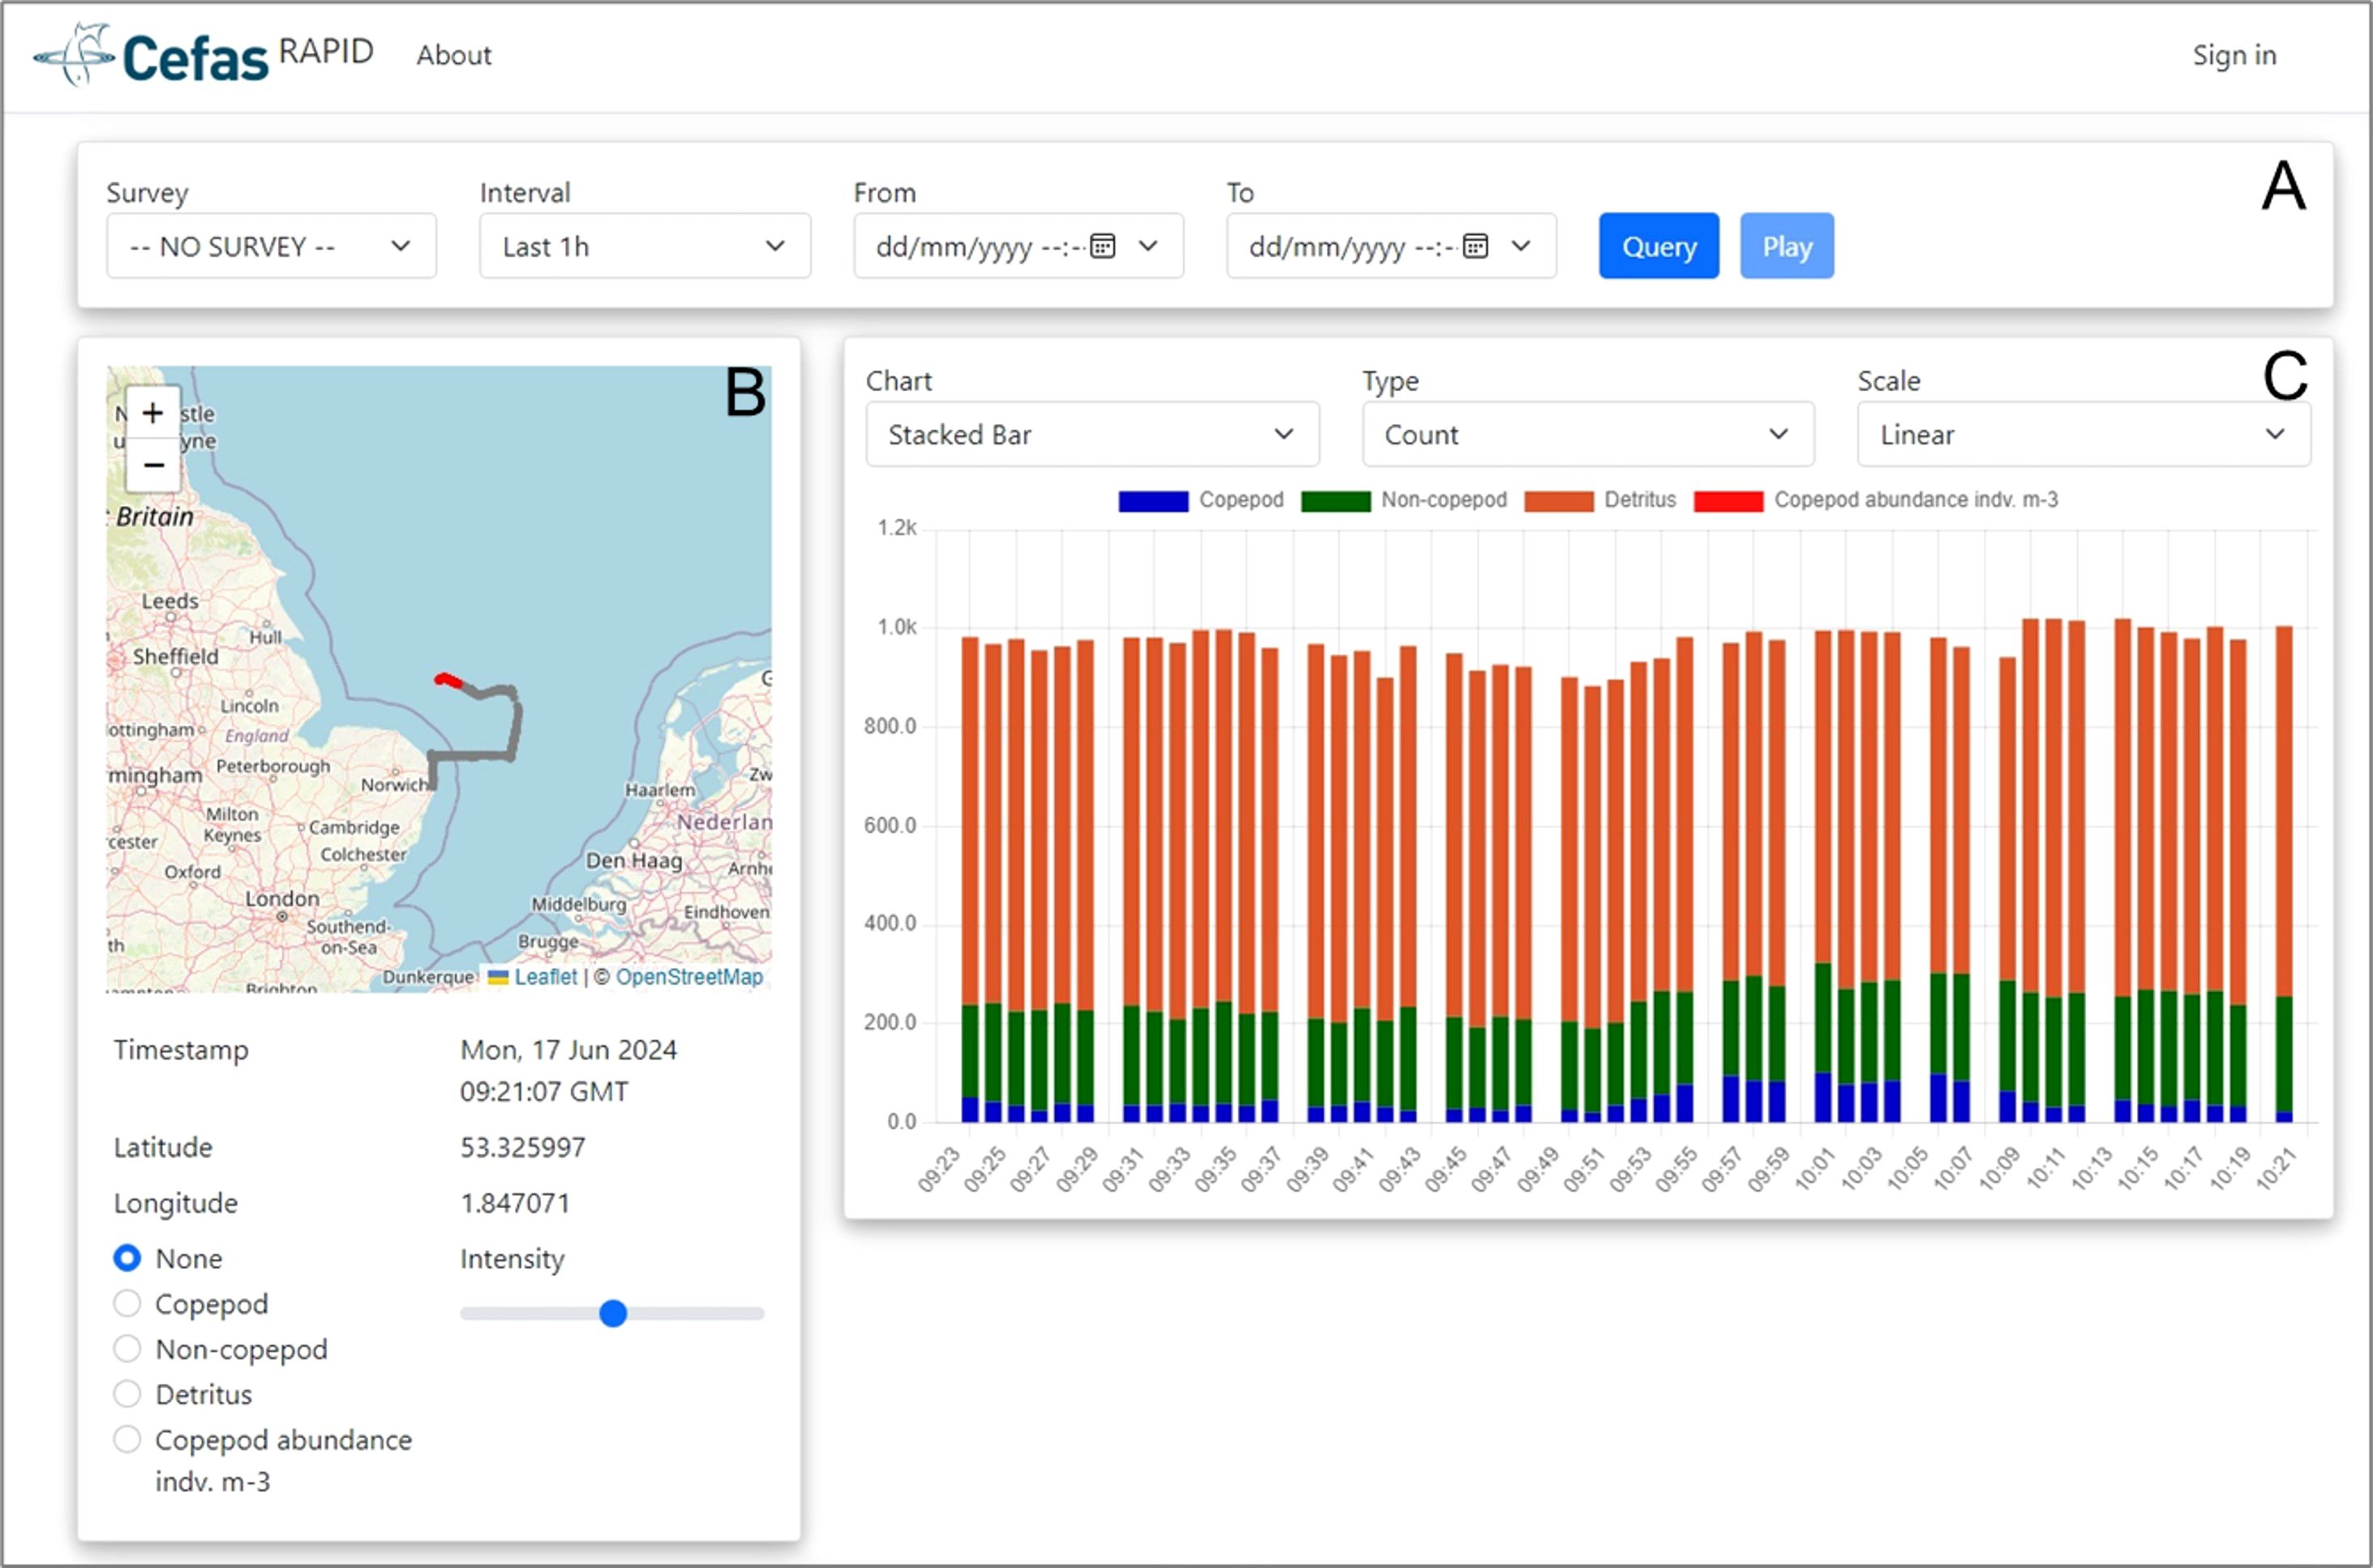Toggle the Non-copepod legend green swatch
Screen dimensions: 2373x1568
[x=1335, y=501]
